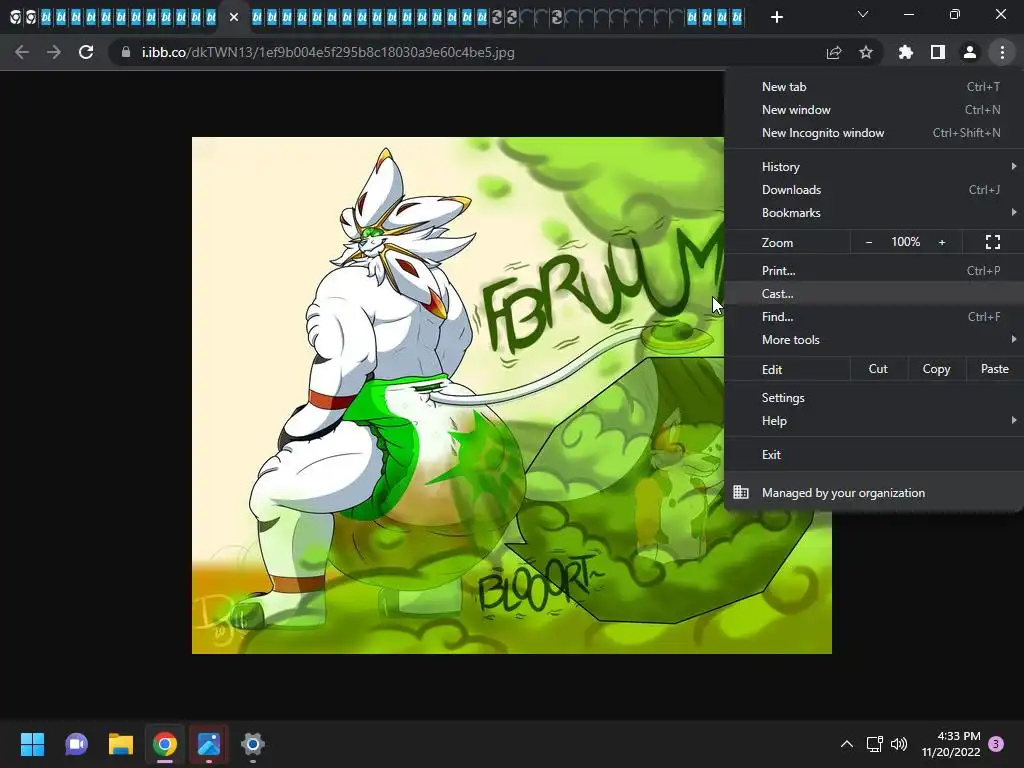
Task: Enter fullscreen from Zoom row
Action: tap(993, 242)
